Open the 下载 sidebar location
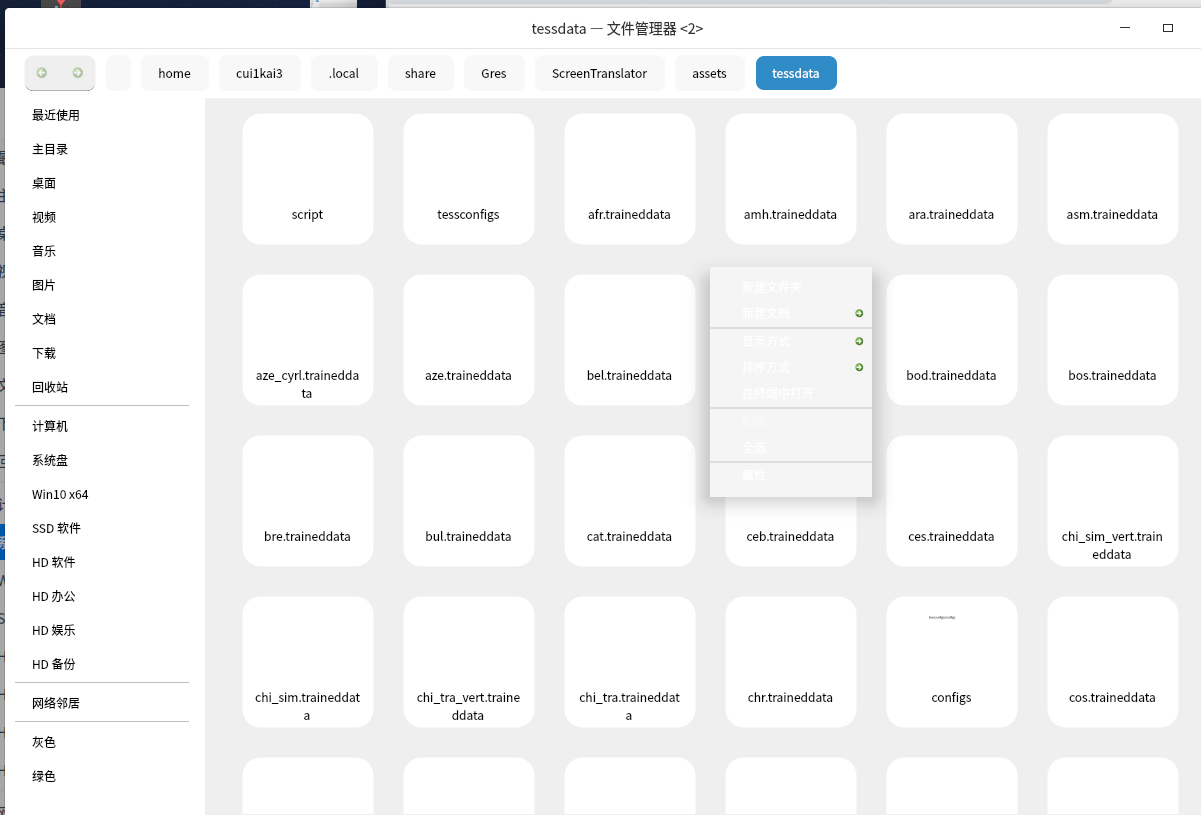 coord(44,353)
